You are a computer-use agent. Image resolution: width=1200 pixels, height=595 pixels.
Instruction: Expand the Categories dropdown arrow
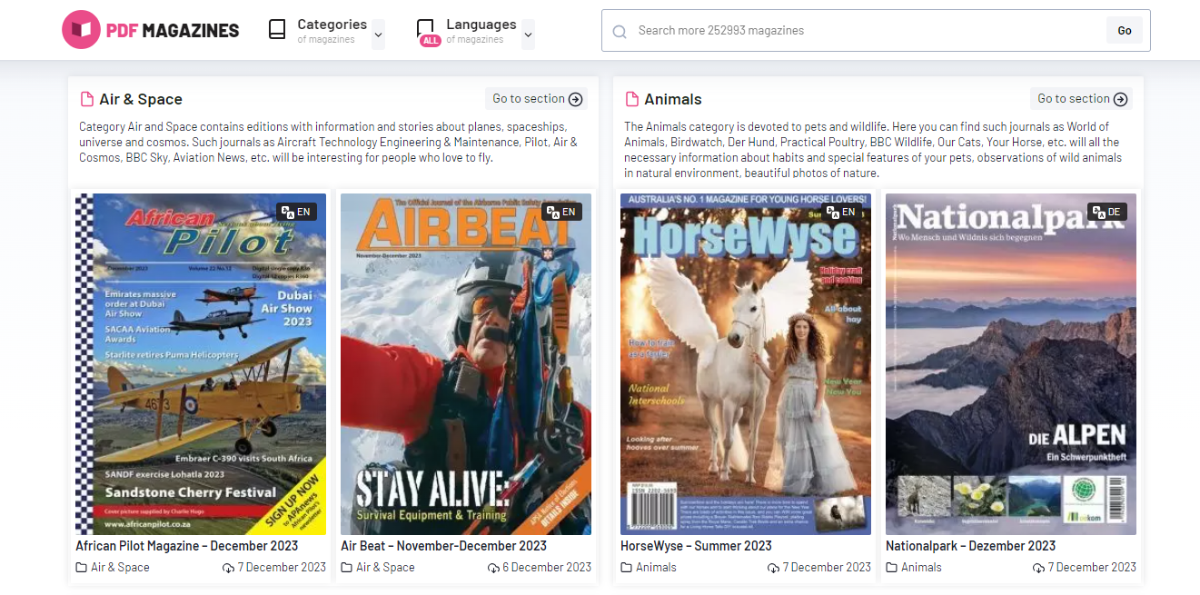pos(378,34)
